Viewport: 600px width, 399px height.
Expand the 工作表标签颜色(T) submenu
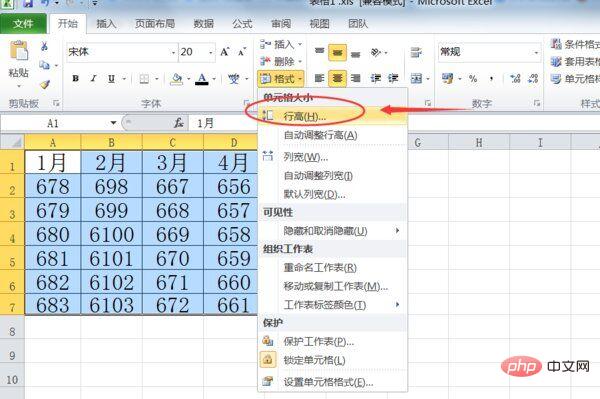click(x=398, y=305)
